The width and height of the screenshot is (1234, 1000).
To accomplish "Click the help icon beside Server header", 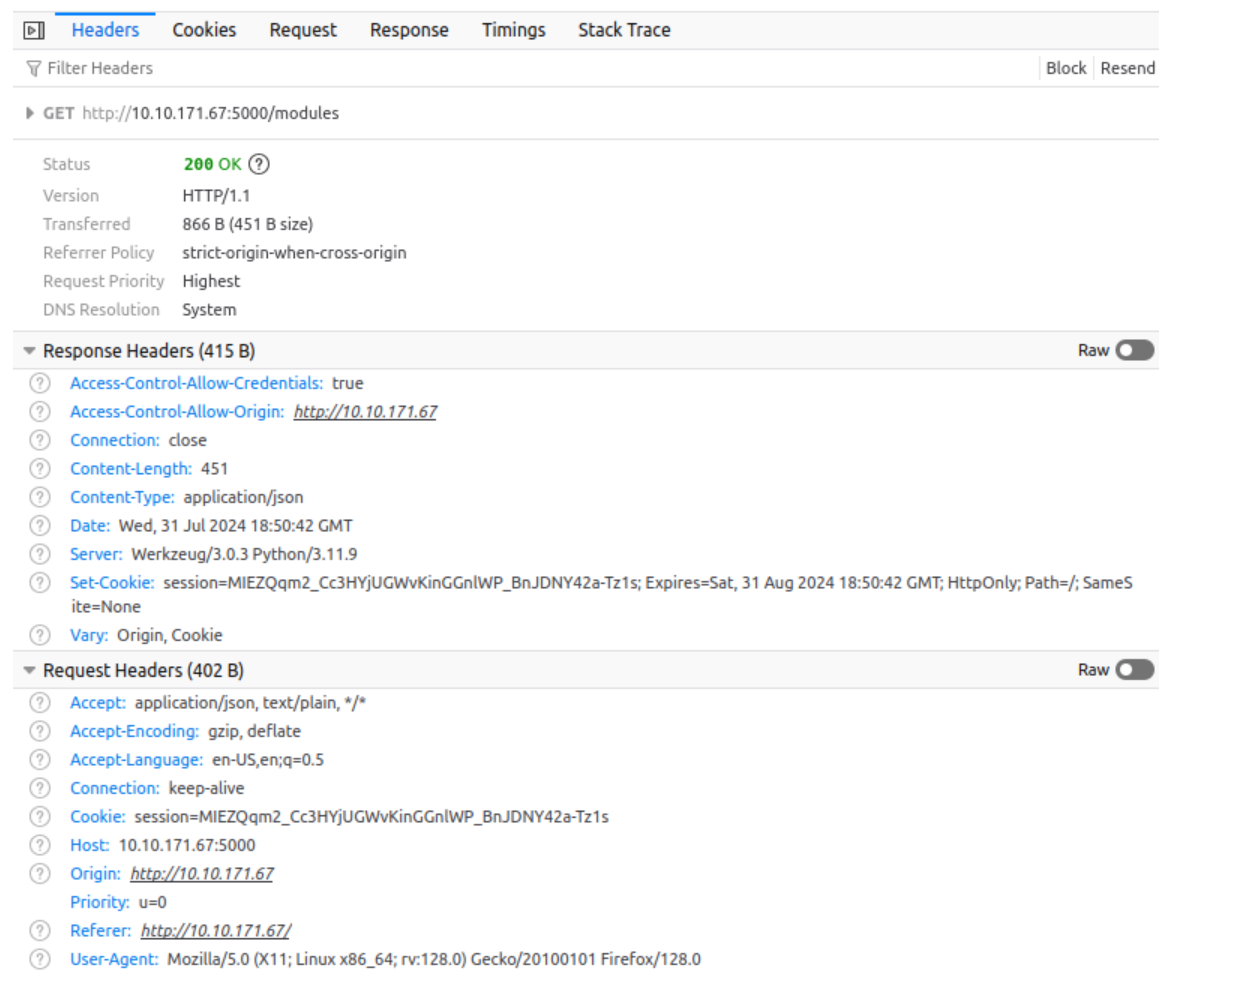I will point(40,554).
